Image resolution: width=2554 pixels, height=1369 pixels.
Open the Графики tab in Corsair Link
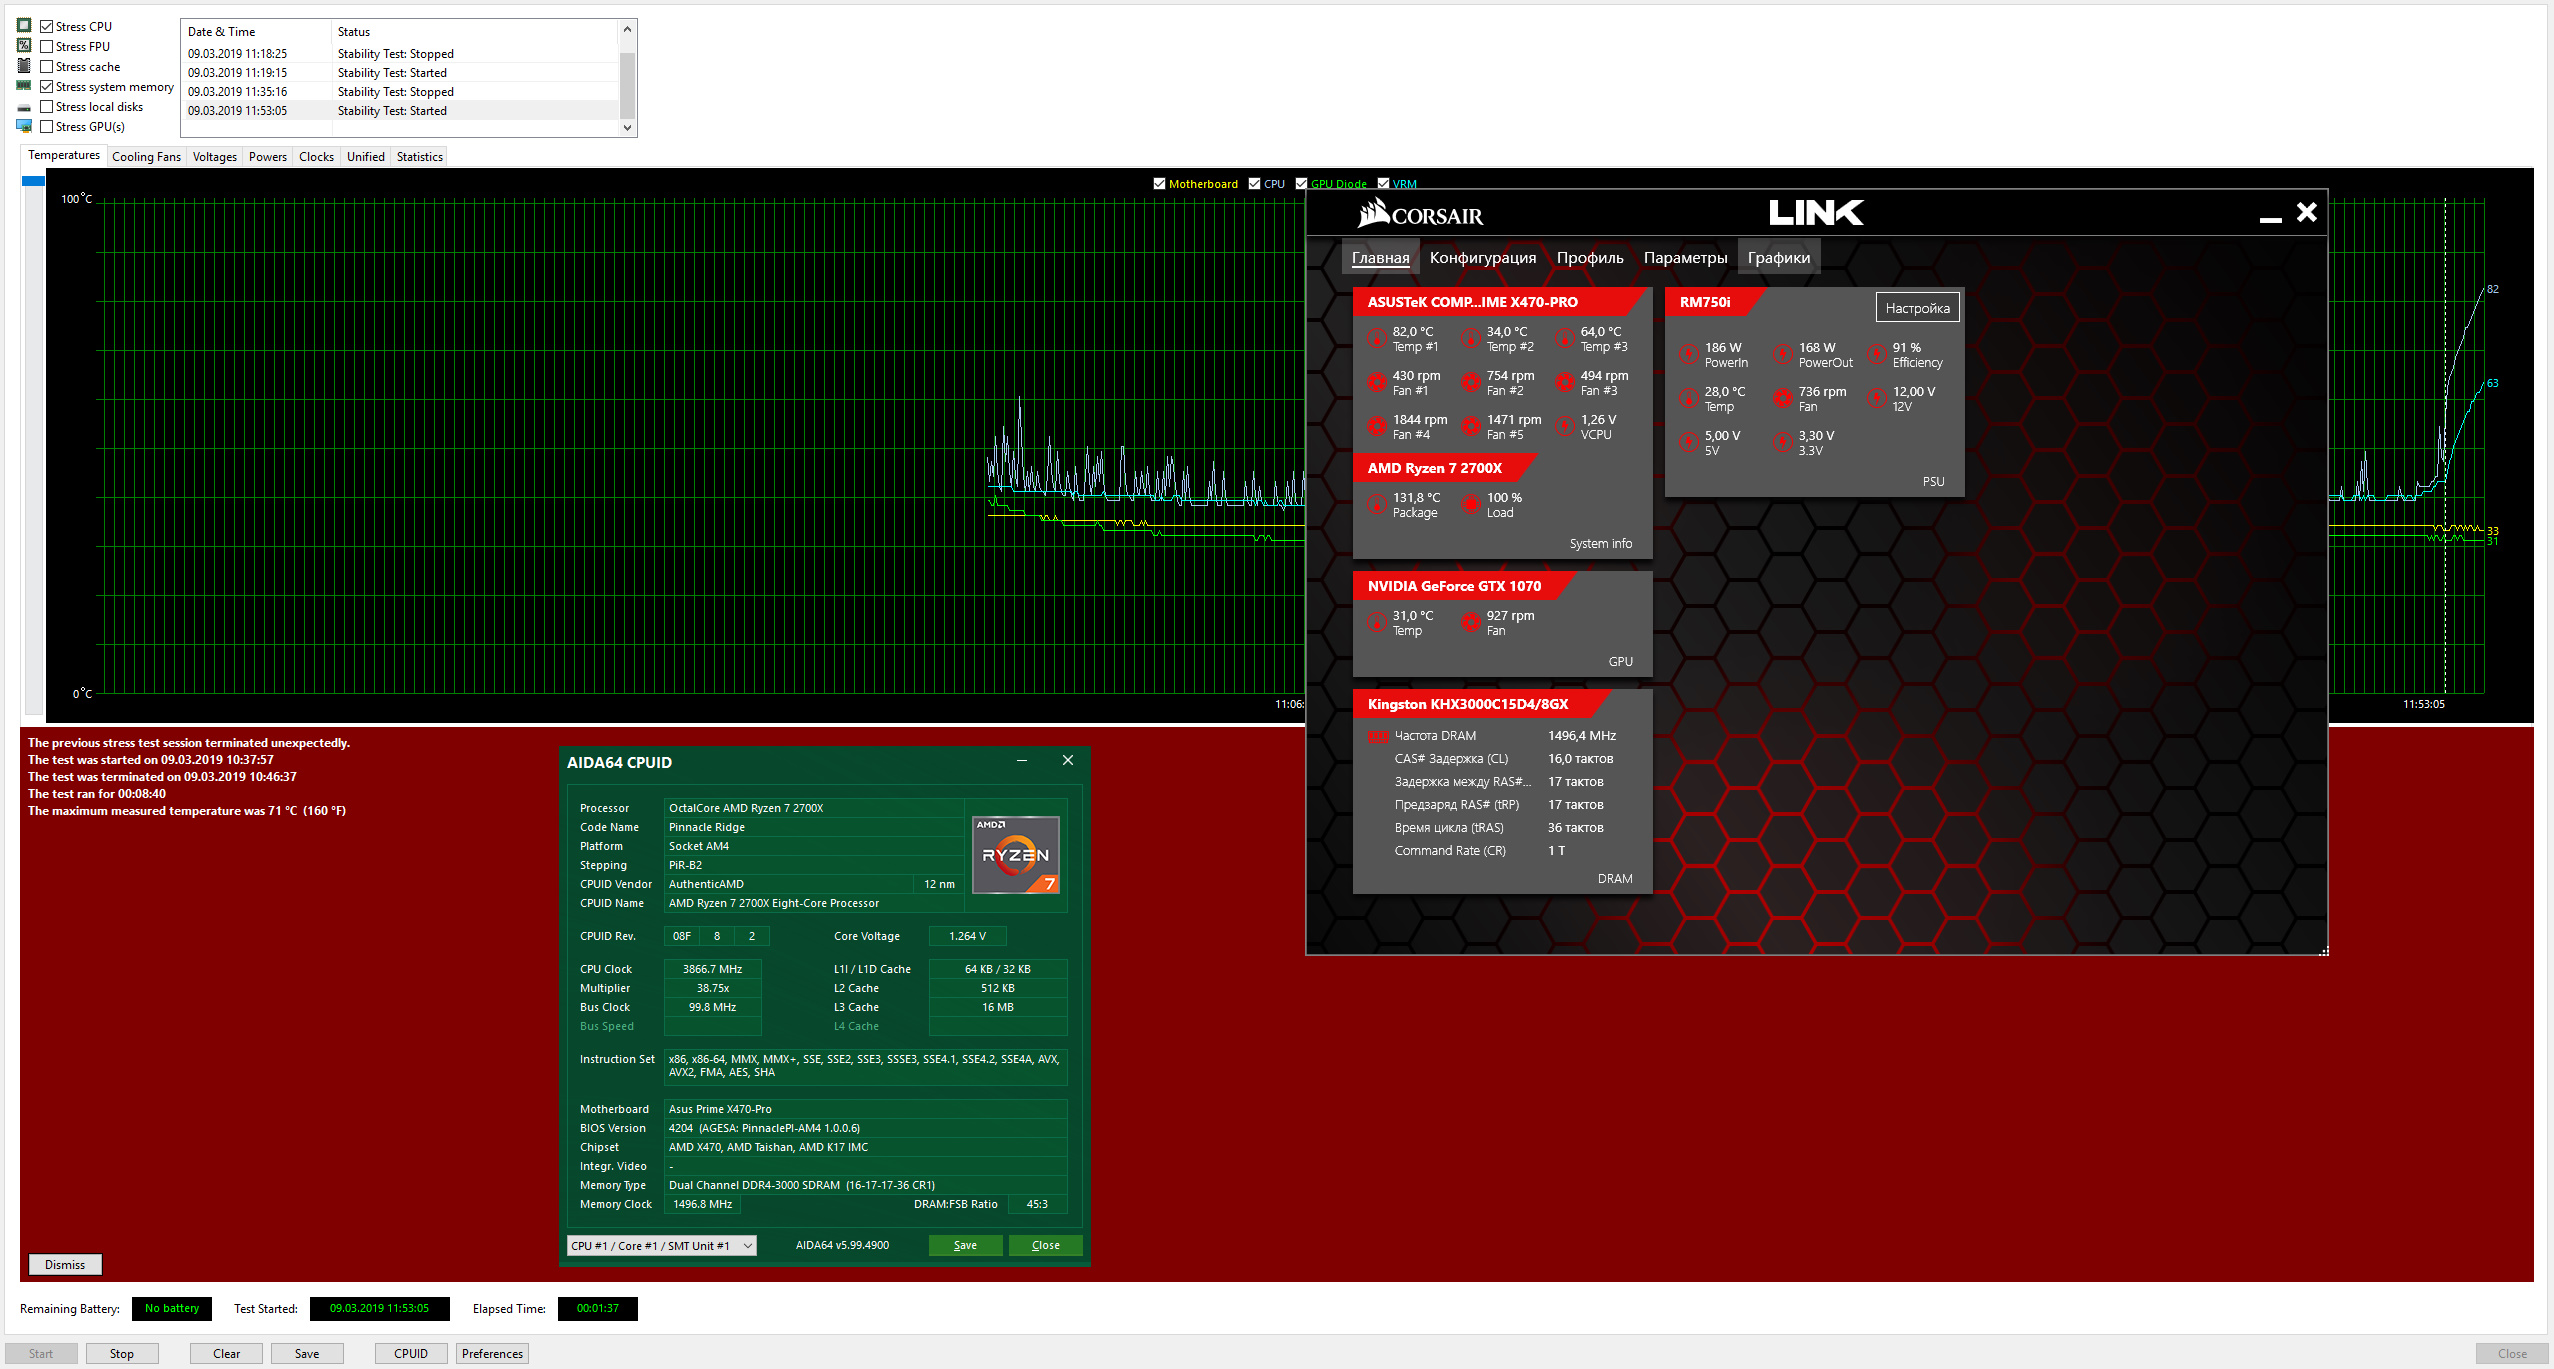pos(1778,258)
